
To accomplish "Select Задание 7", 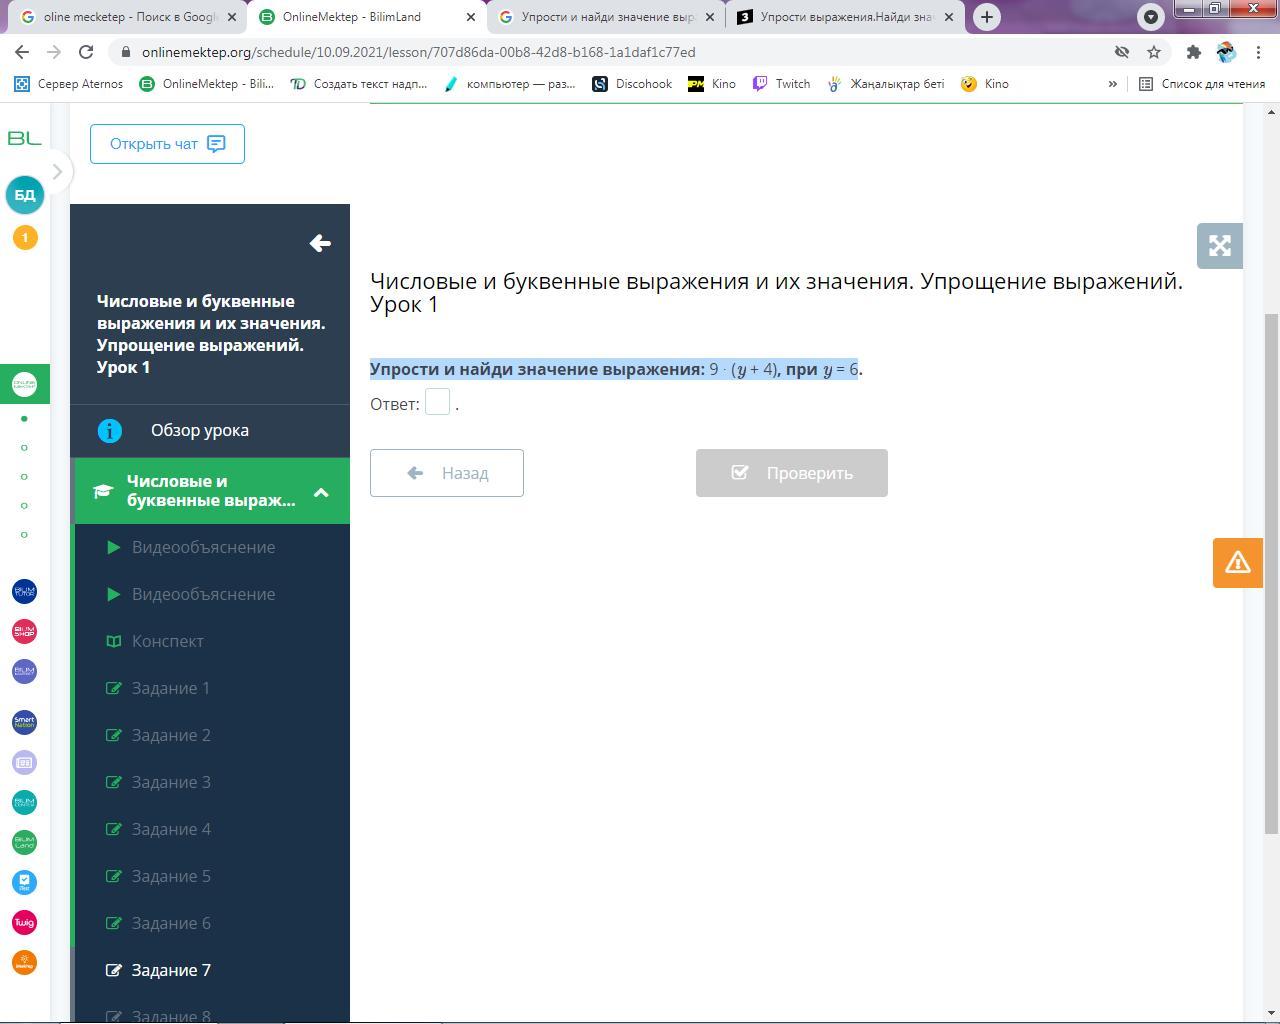I will click(171, 970).
